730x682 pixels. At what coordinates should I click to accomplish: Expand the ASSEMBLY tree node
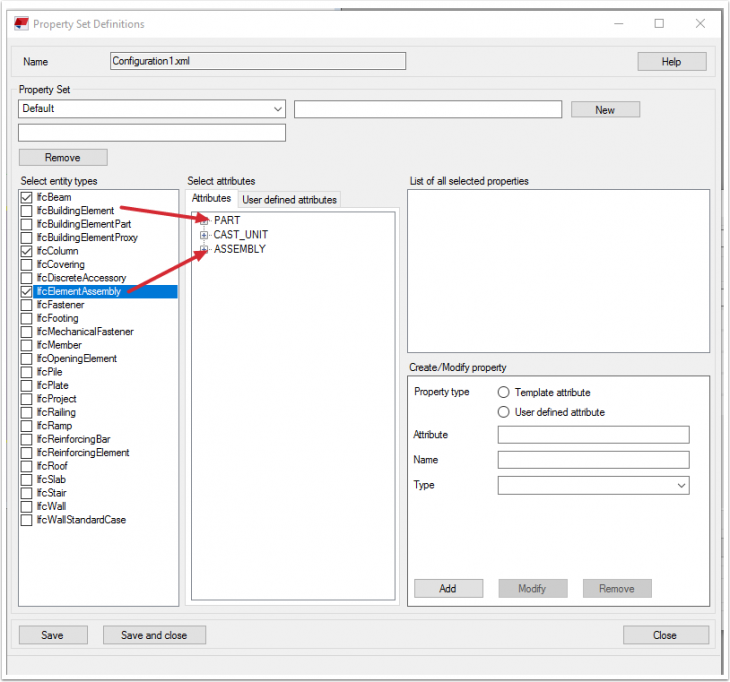pos(204,249)
